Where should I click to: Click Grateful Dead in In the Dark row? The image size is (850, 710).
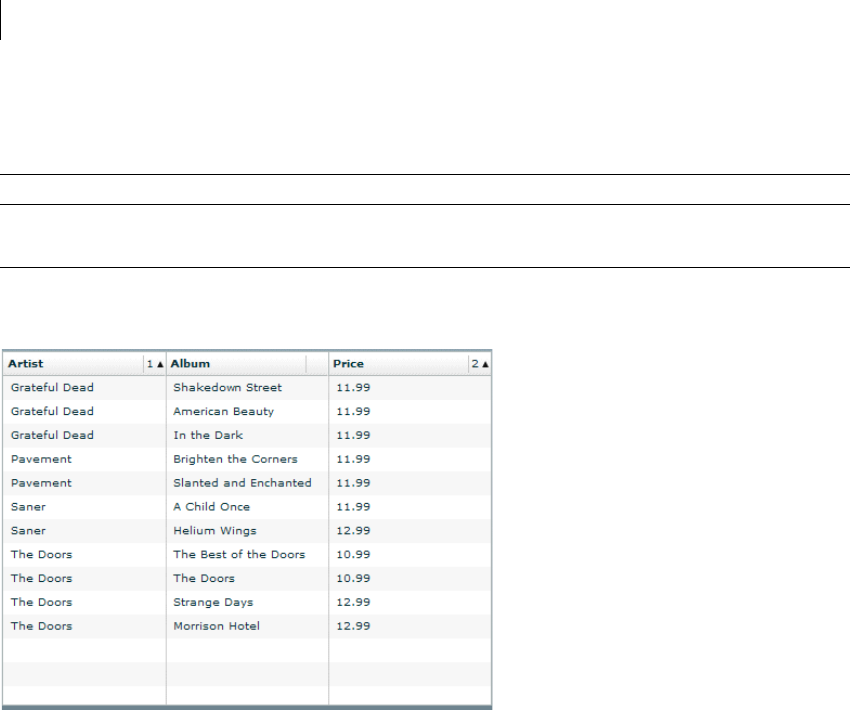52,435
